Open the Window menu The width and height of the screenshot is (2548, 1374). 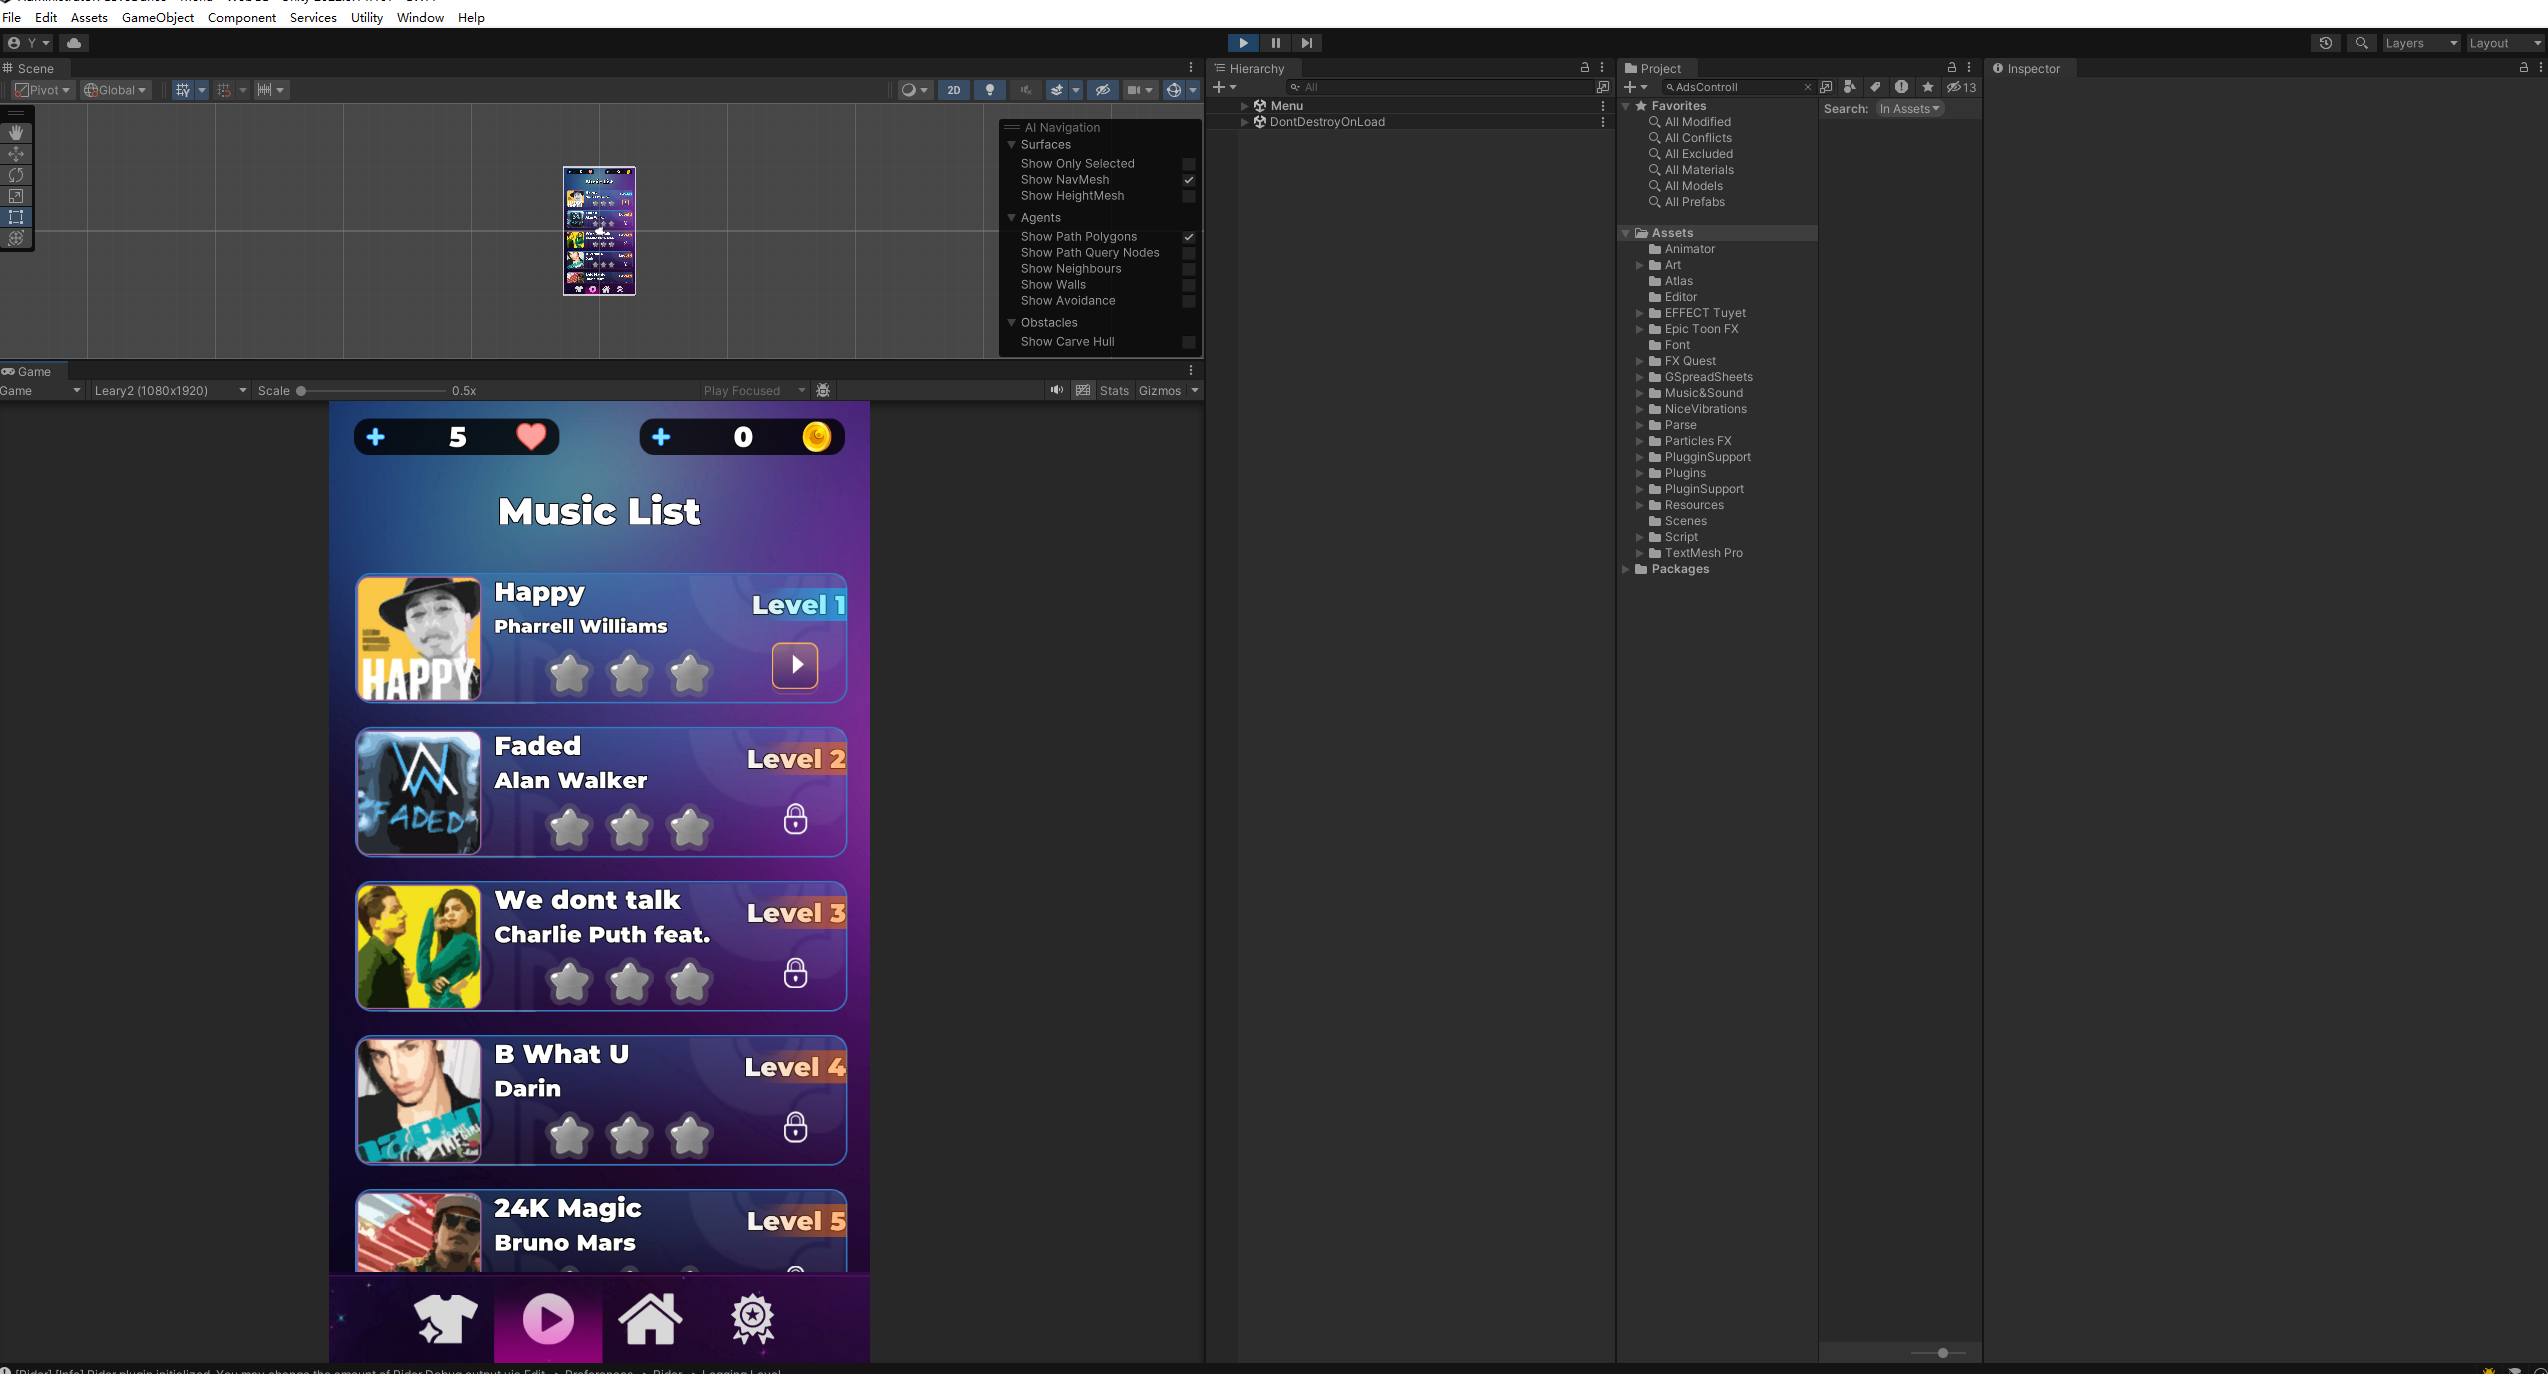420,18
